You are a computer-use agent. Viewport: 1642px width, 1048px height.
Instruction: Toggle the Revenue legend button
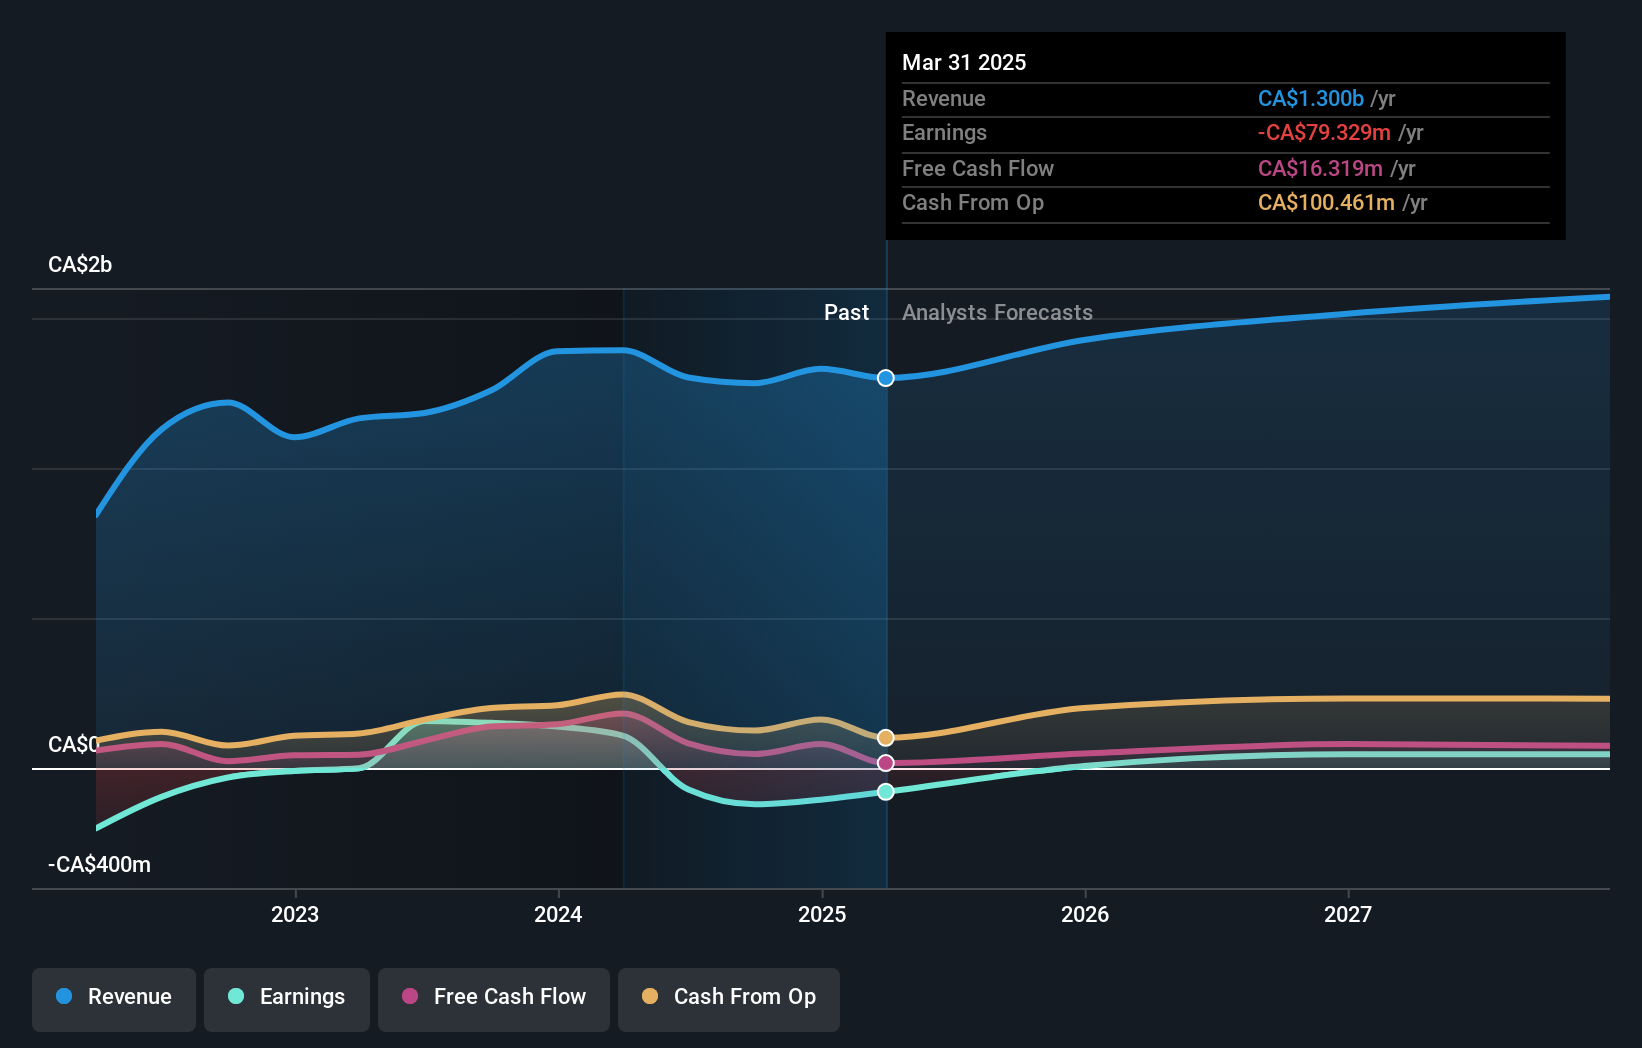point(114,999)
